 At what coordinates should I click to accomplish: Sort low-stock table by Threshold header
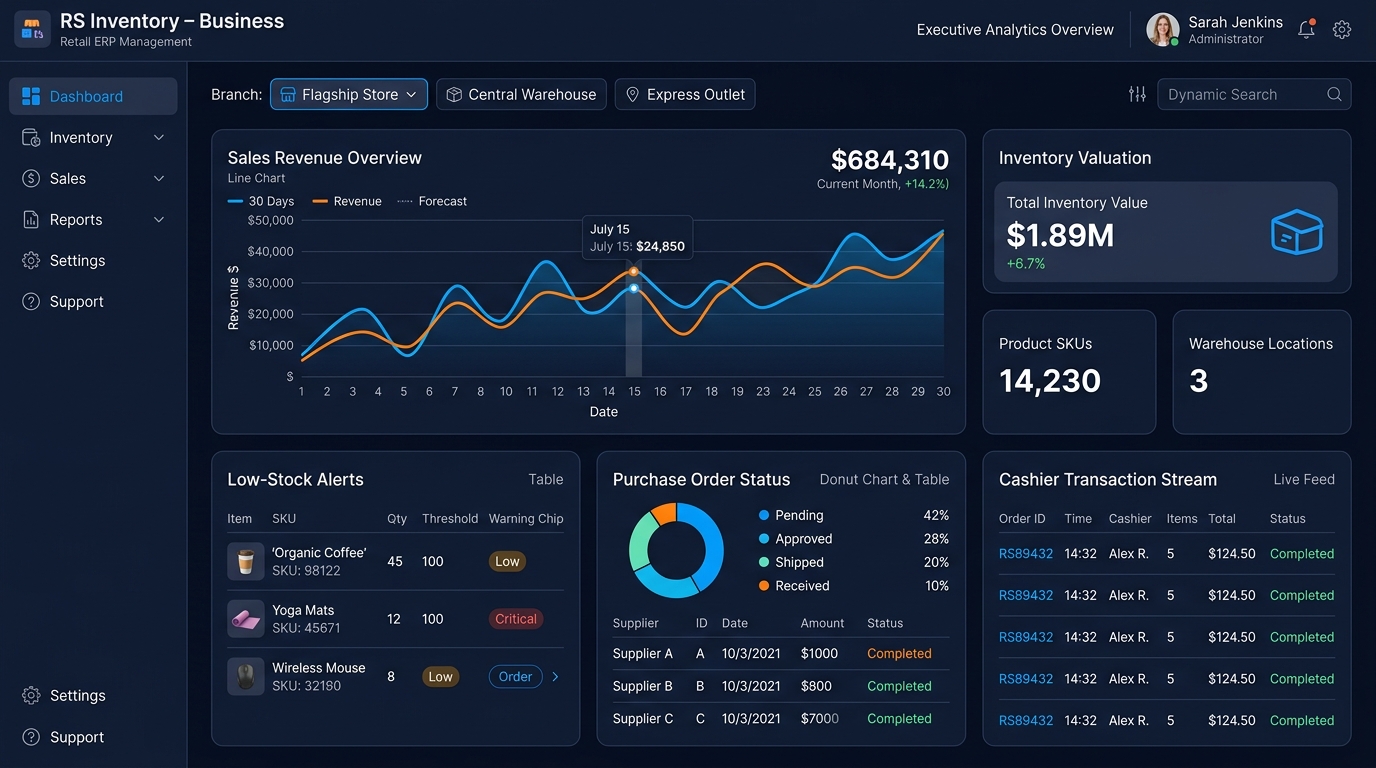pos(450,518)
